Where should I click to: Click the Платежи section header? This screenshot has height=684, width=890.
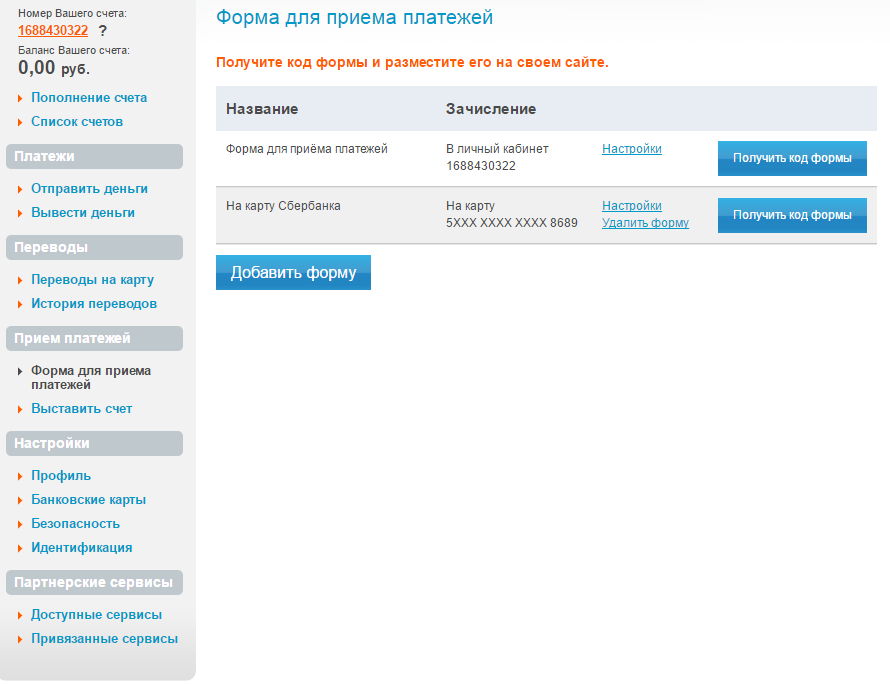[94, 156]
